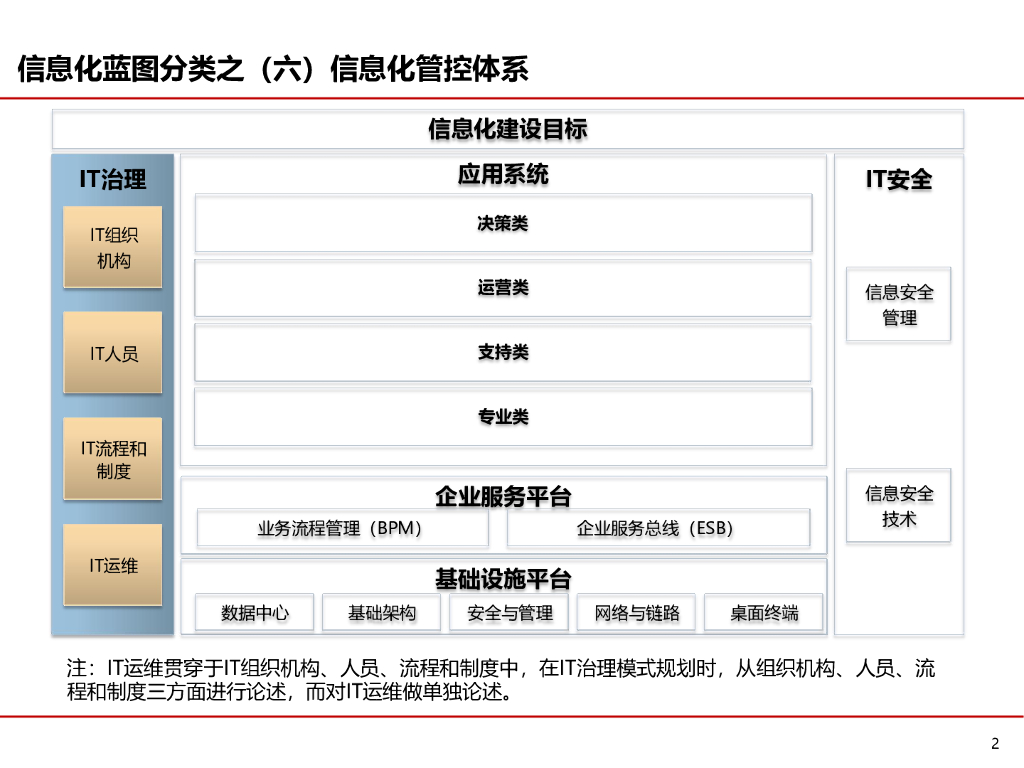Screen dimensions: 1024x768
Task: Click the IT运维 box
Action: [x=112, y=565]
